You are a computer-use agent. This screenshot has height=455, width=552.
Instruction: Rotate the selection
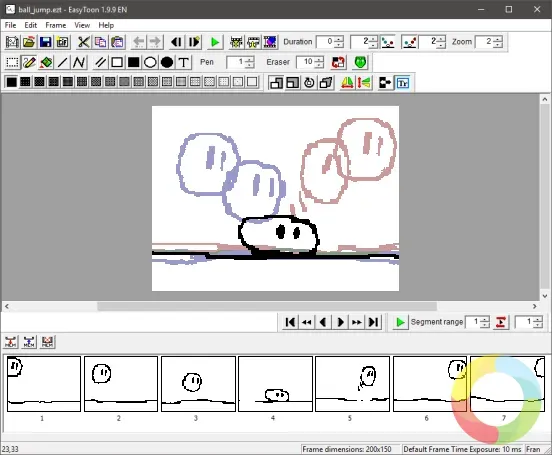309,83
